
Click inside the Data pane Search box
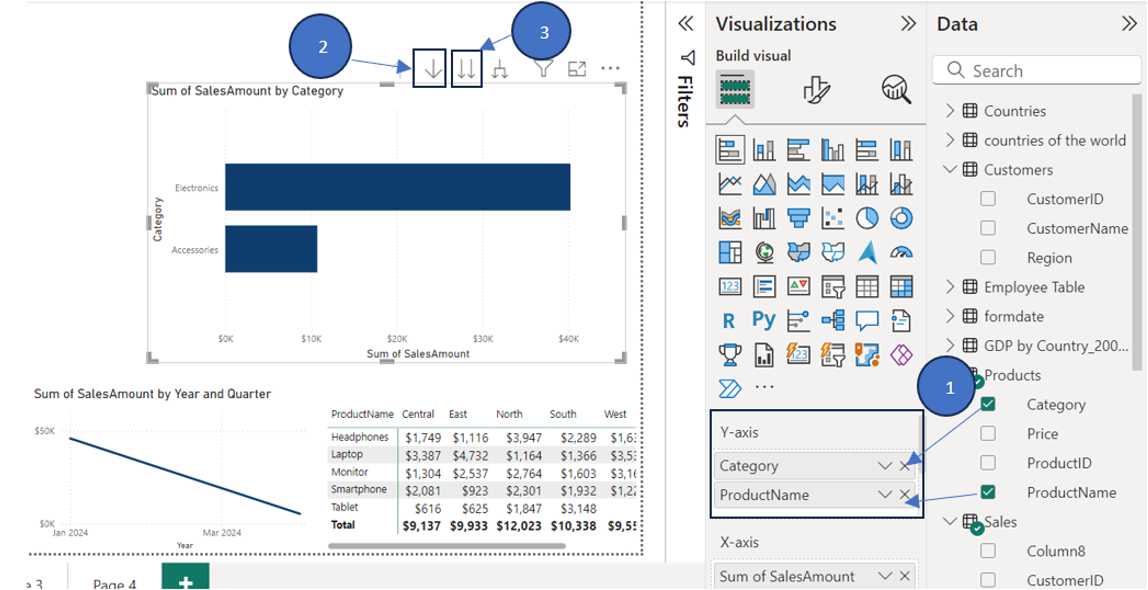pos(1035,71)
